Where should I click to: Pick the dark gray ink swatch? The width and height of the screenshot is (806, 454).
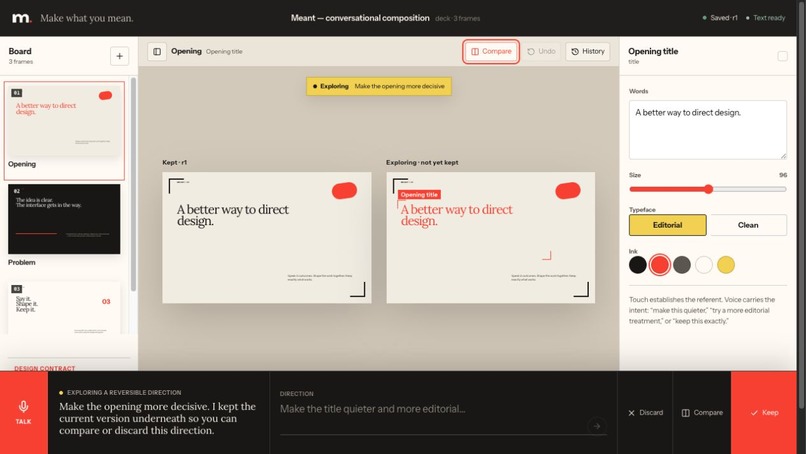click(682, 265)
